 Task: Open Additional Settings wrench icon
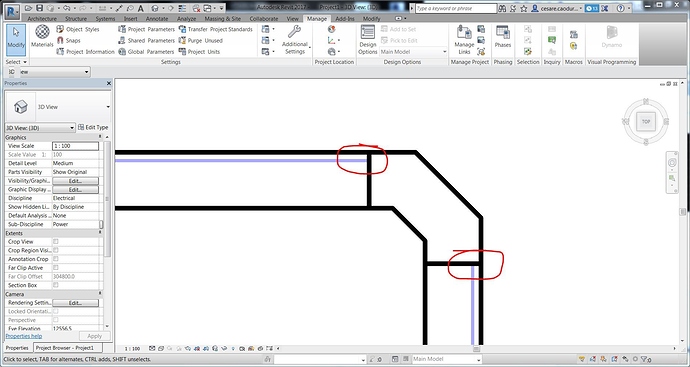click(x=294, y=31)
